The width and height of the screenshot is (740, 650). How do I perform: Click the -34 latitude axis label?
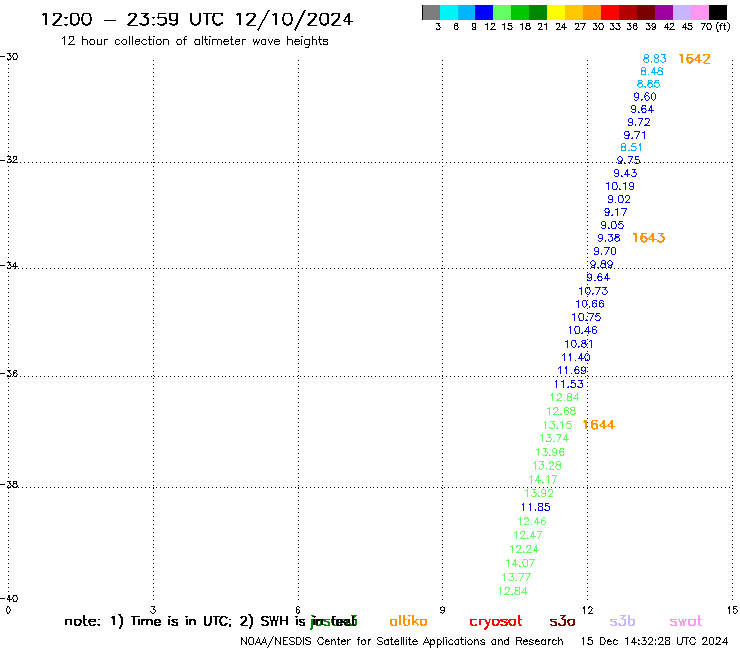9,266
